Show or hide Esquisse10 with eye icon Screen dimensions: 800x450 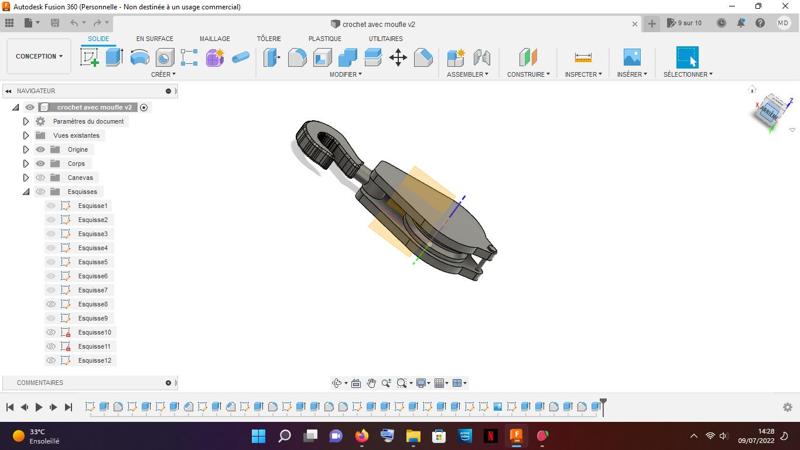point(51,332)
